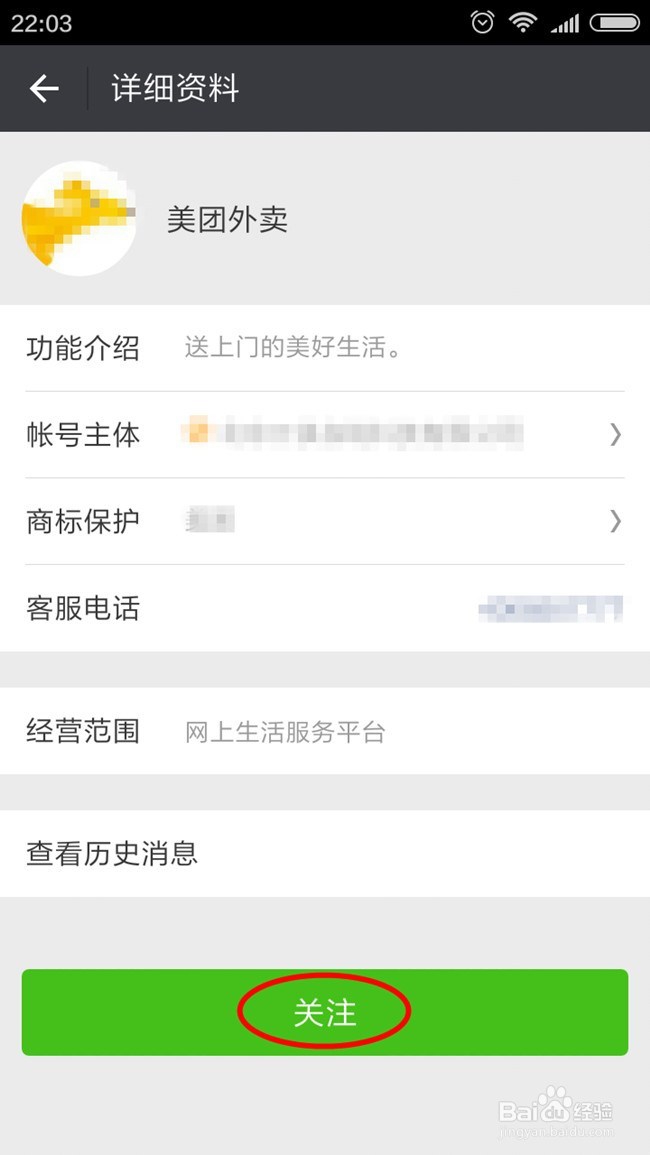Tap the green 关注 follow button

tap(325, 1012)
